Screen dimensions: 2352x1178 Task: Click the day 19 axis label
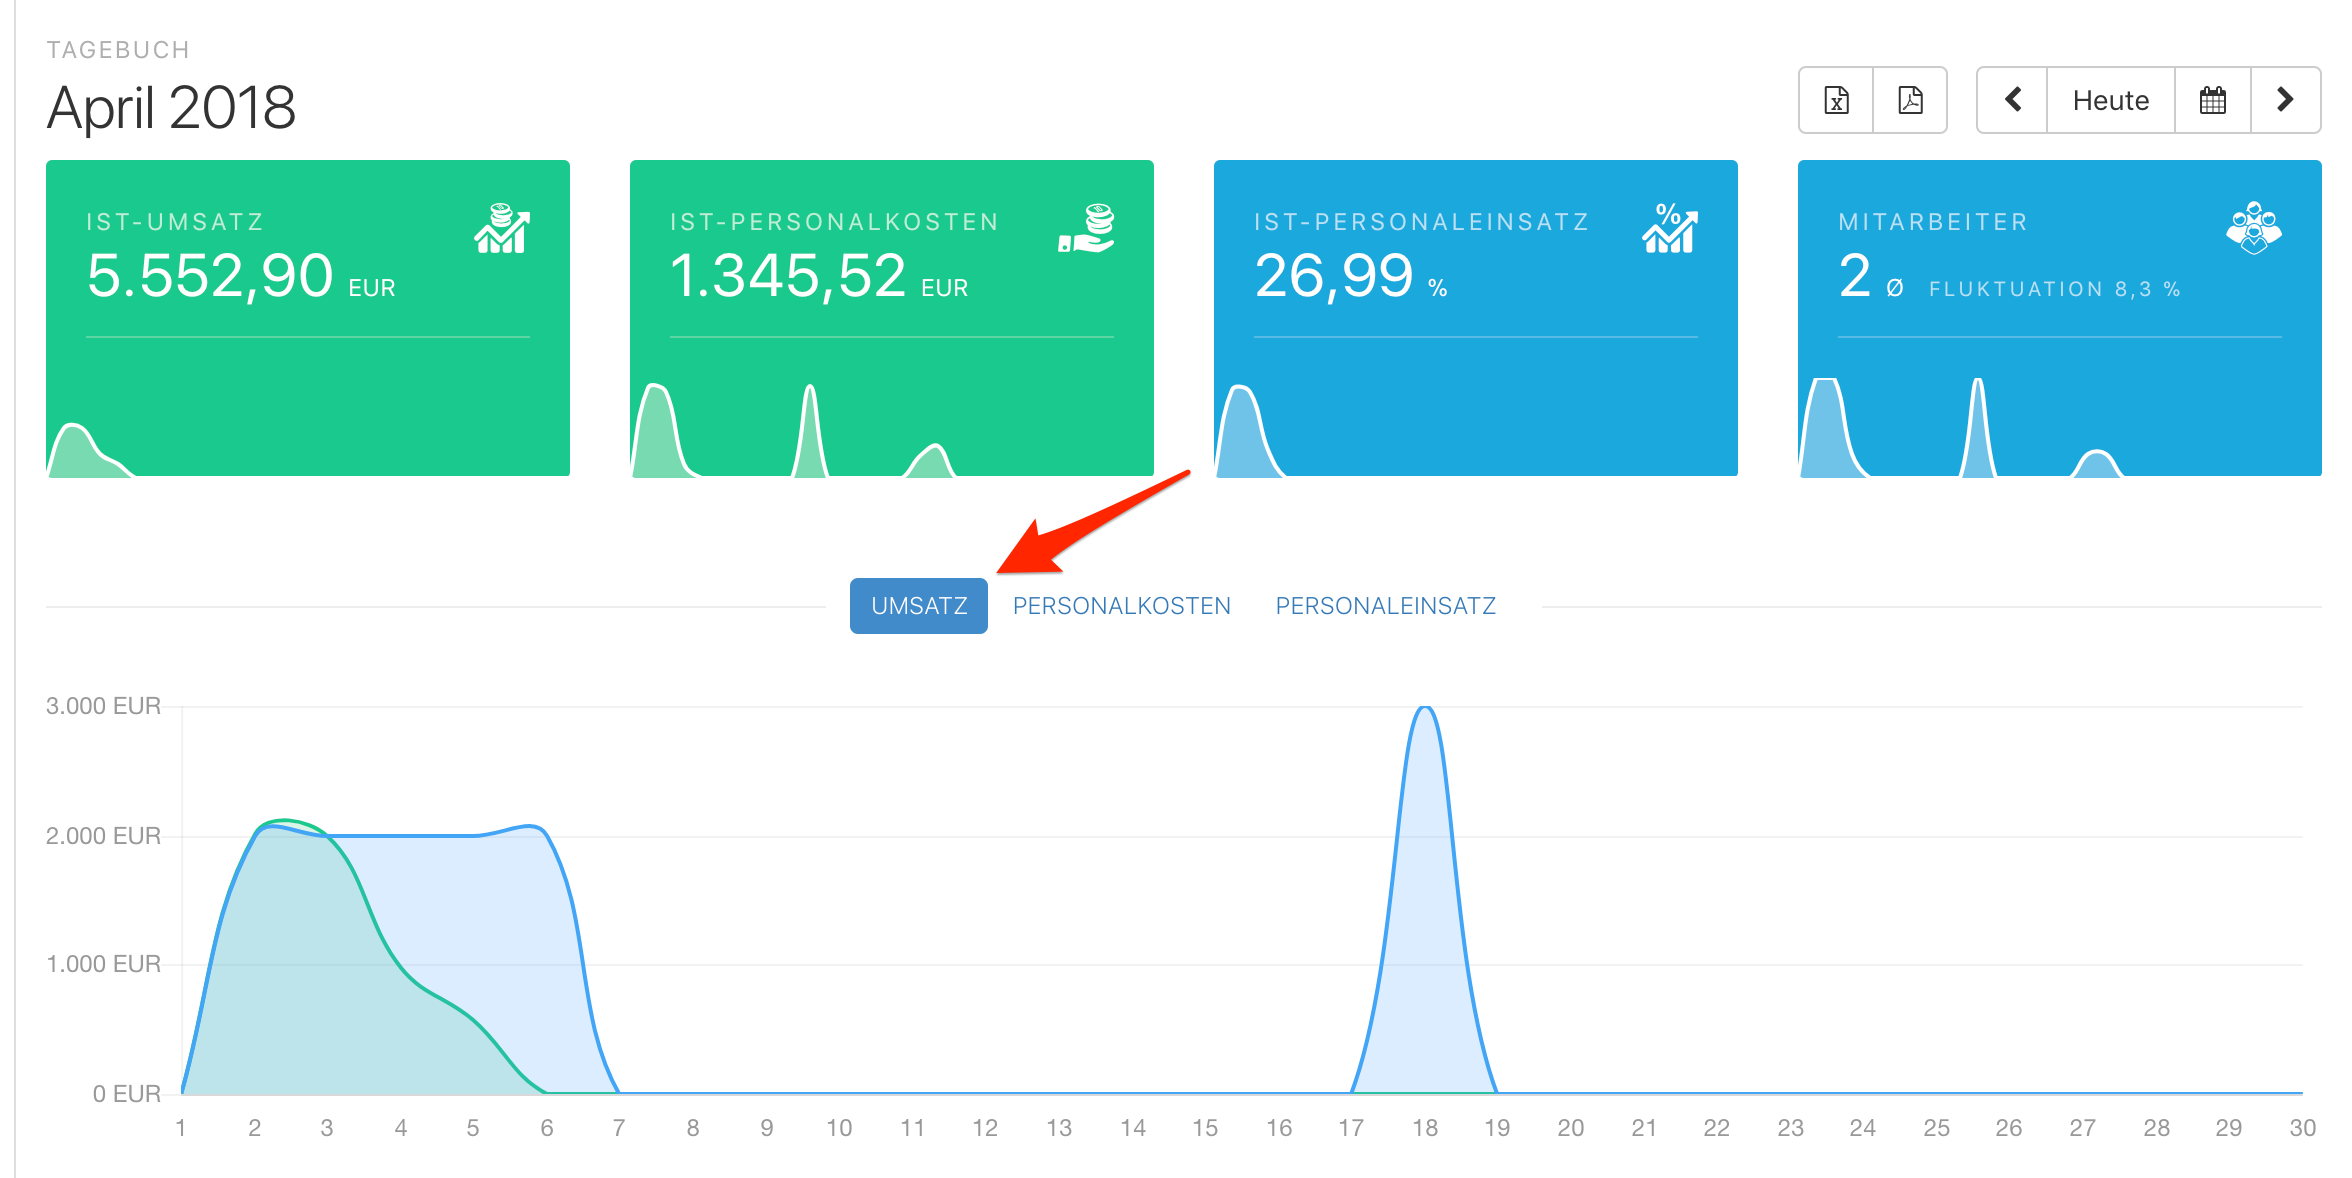coord(1497,1128)
